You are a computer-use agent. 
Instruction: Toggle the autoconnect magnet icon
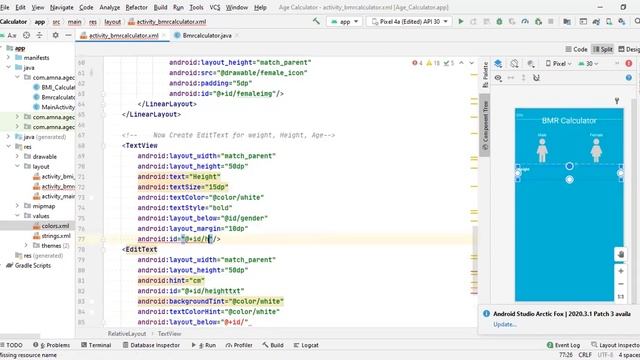(536, 78)
